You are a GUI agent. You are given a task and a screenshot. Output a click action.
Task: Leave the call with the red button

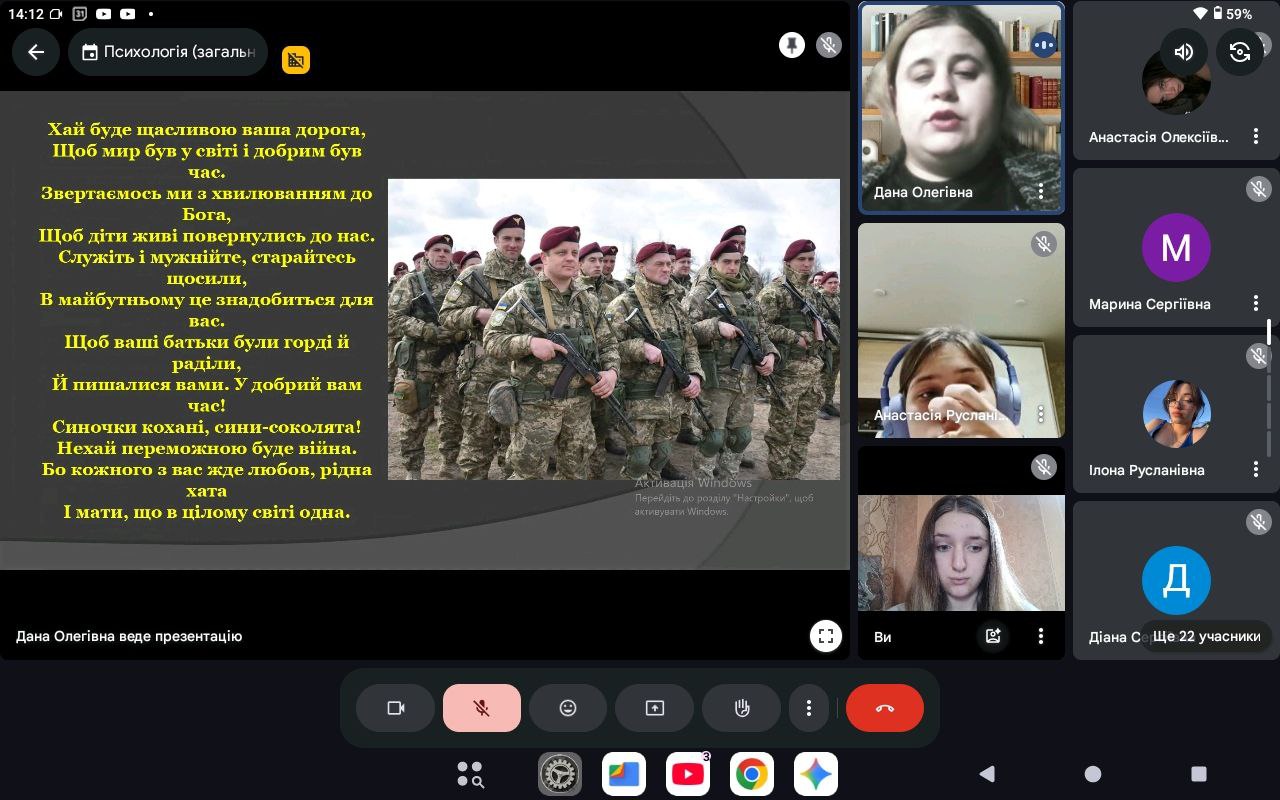pos(885,708)
